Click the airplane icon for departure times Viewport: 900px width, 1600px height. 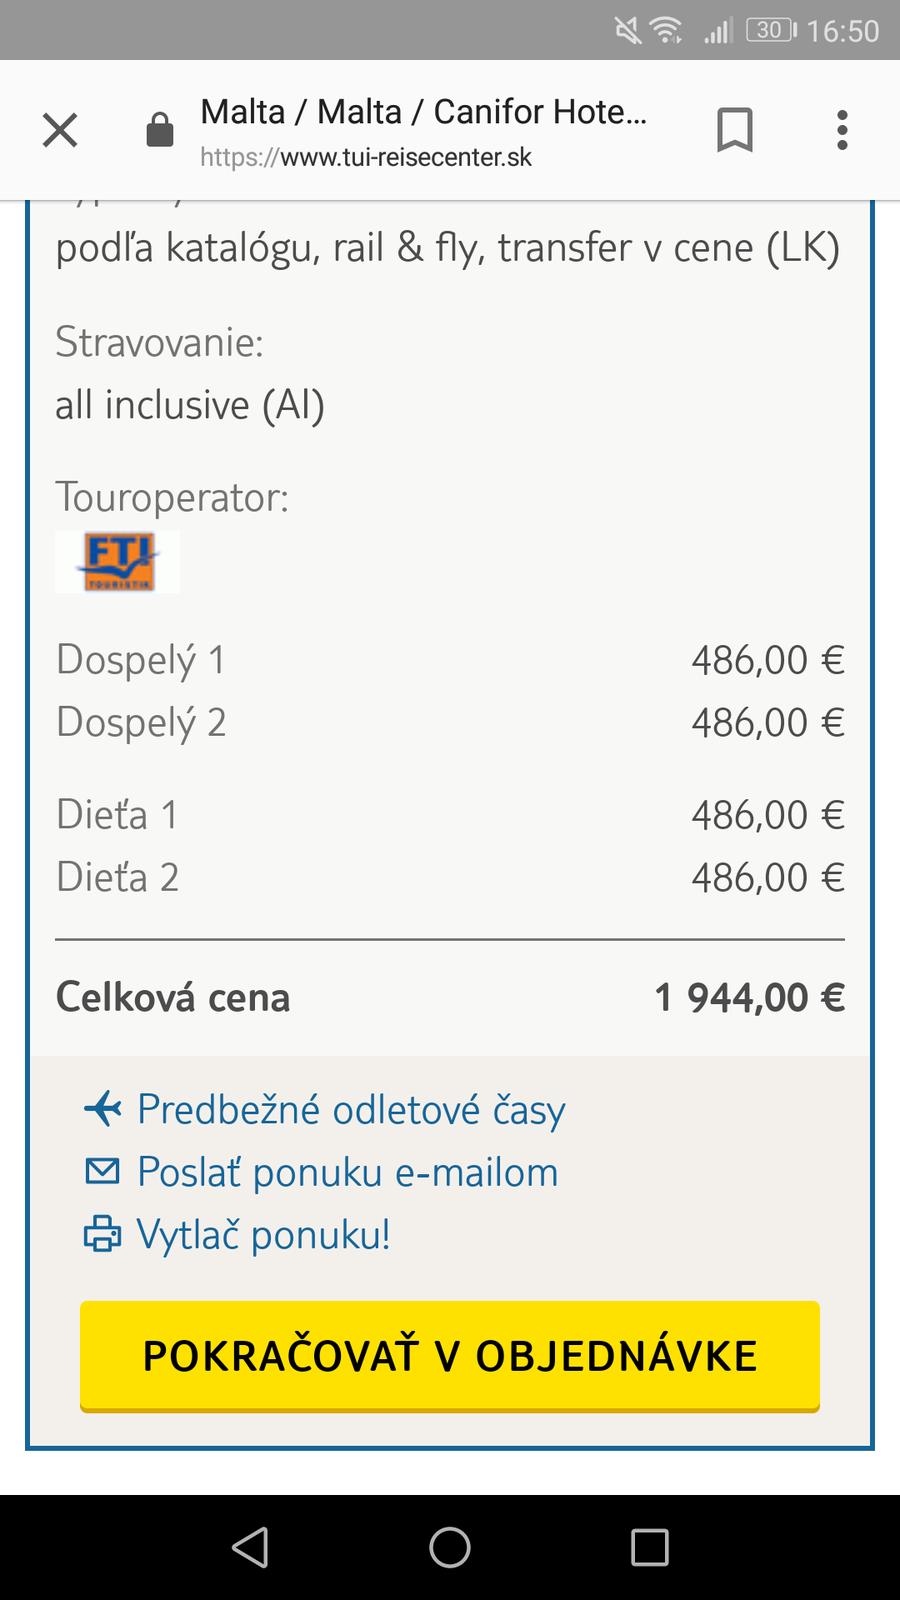(103, 1109)
